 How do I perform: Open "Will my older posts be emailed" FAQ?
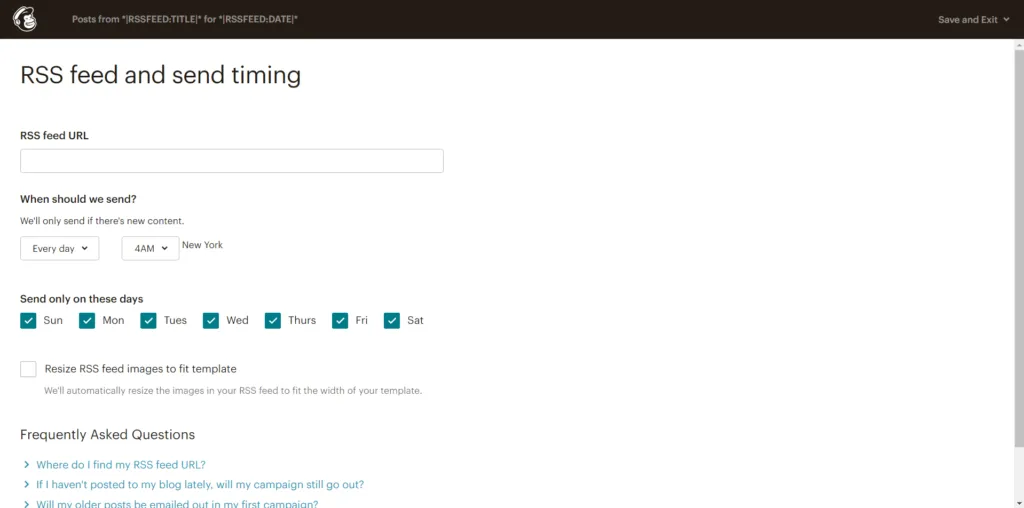click(x=177, y=503)
